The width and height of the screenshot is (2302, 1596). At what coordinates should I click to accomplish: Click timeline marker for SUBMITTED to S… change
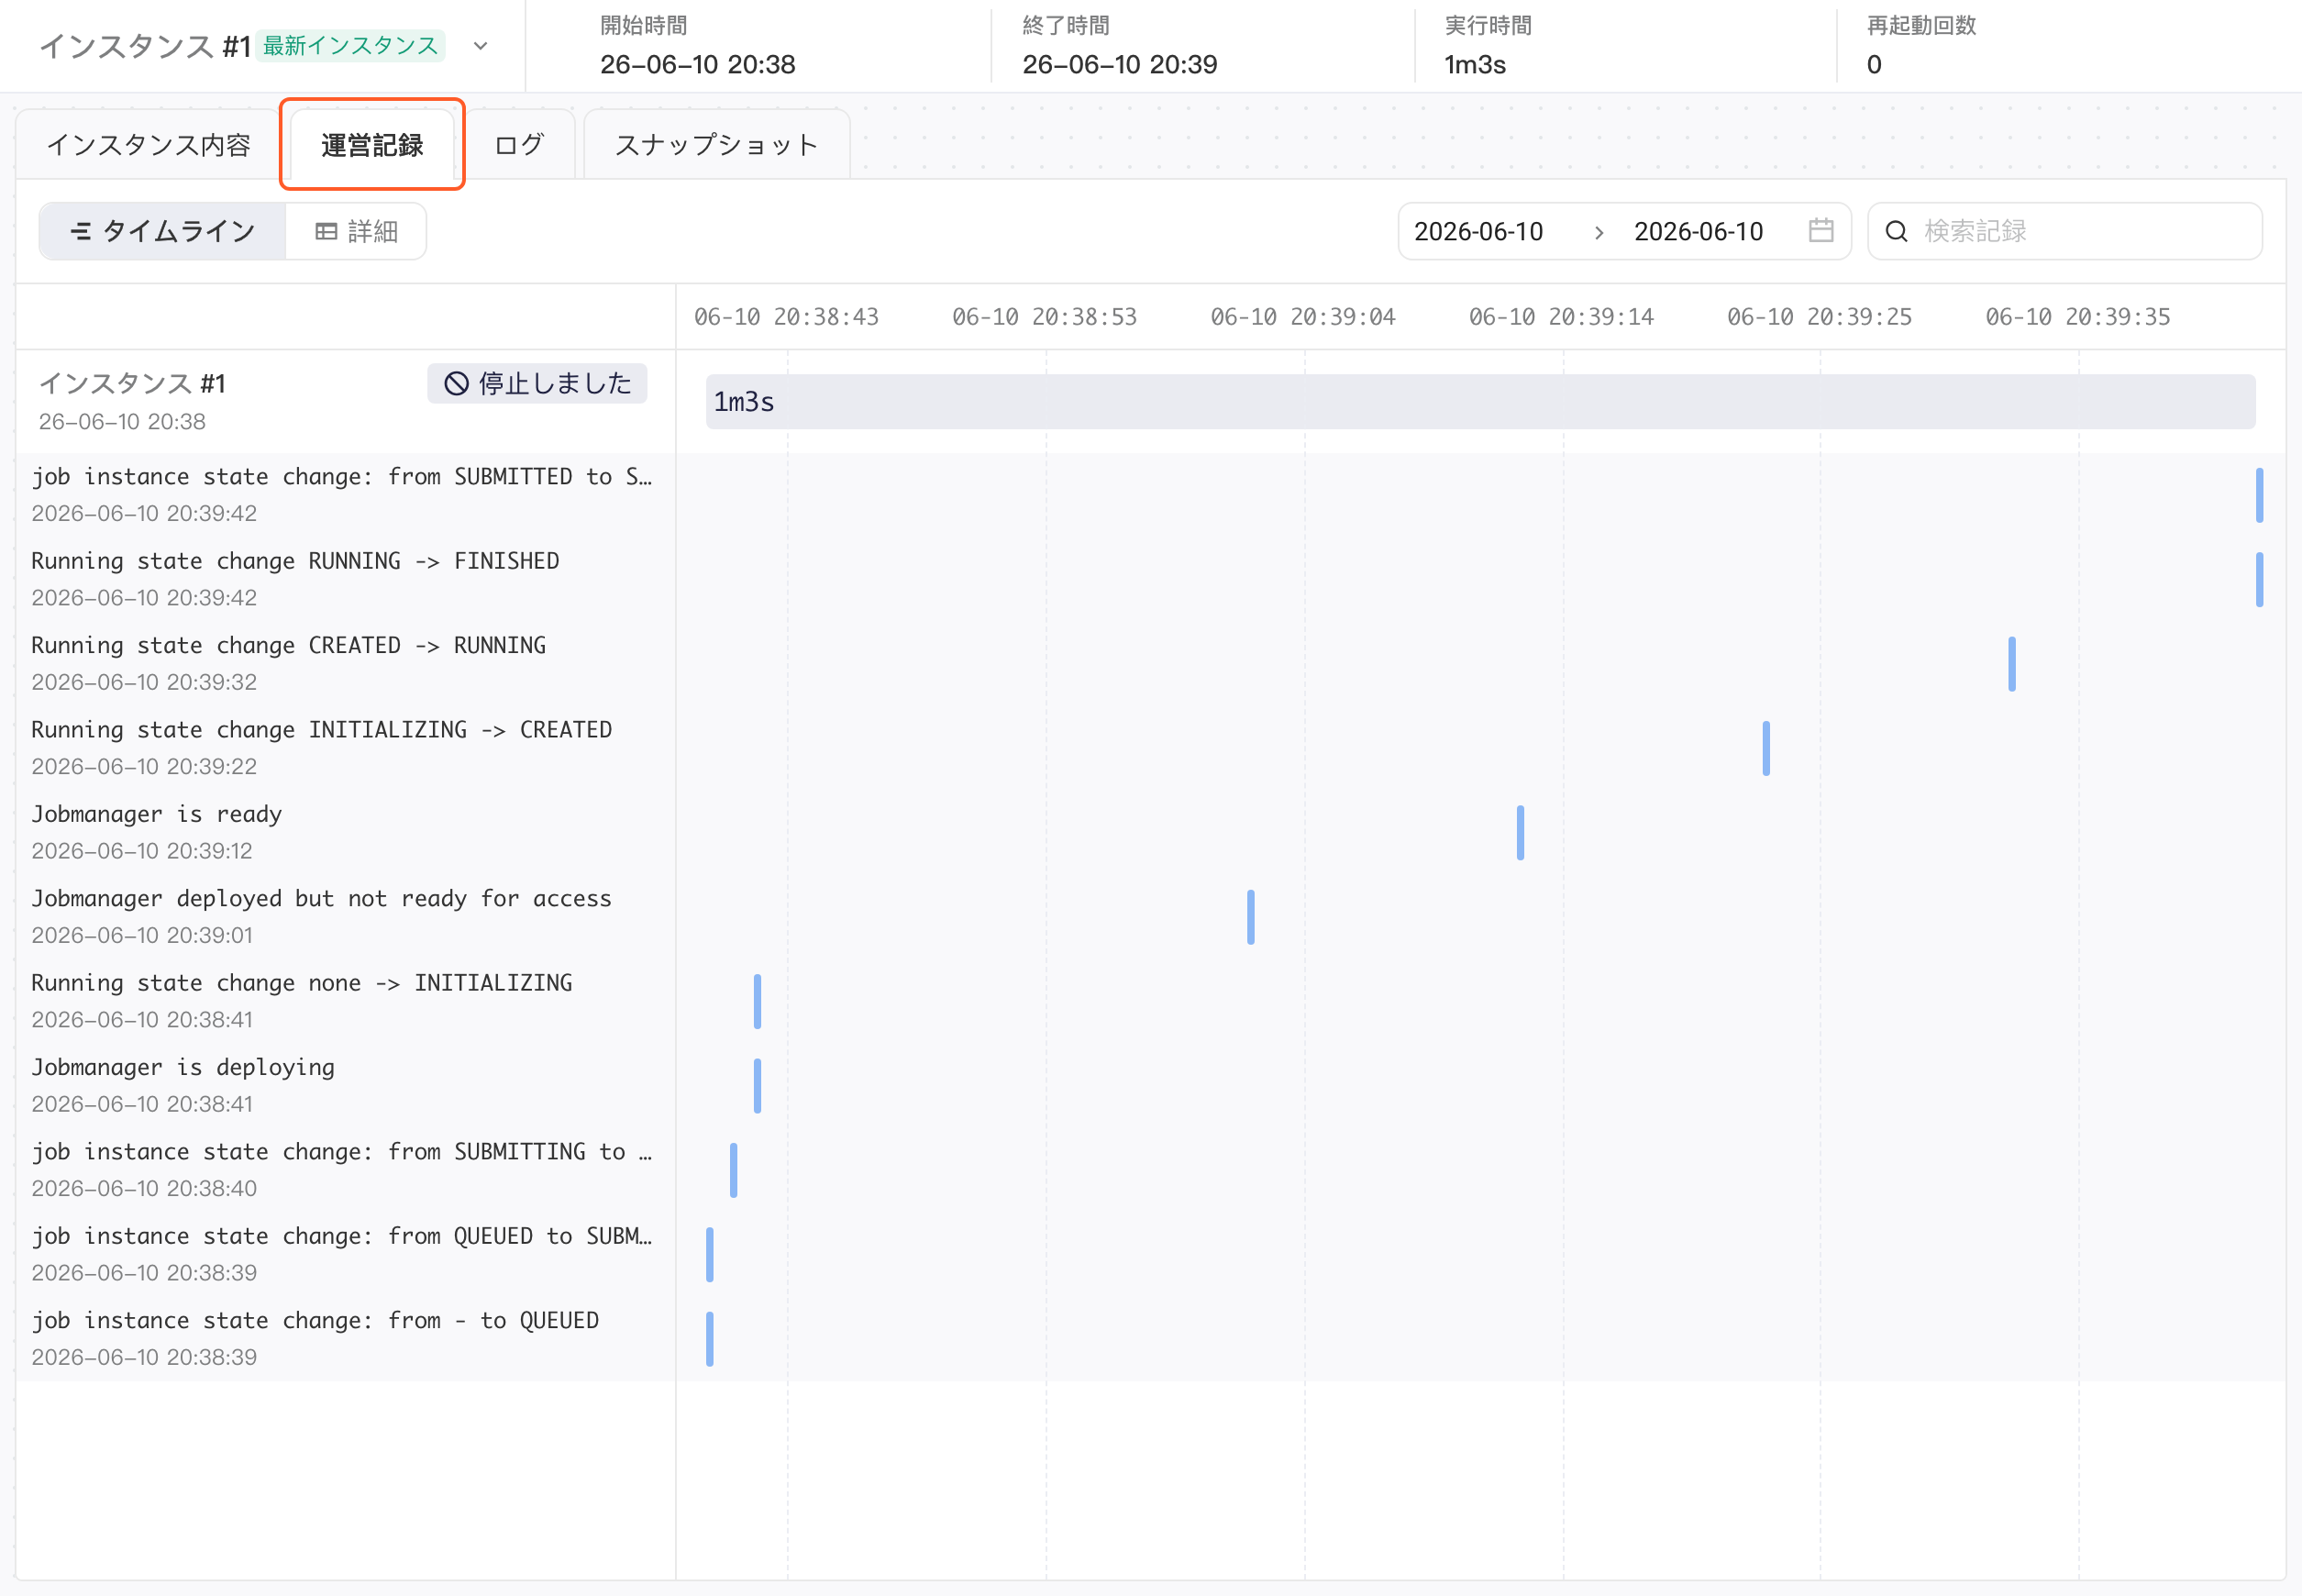click(x=2259, y=495)
